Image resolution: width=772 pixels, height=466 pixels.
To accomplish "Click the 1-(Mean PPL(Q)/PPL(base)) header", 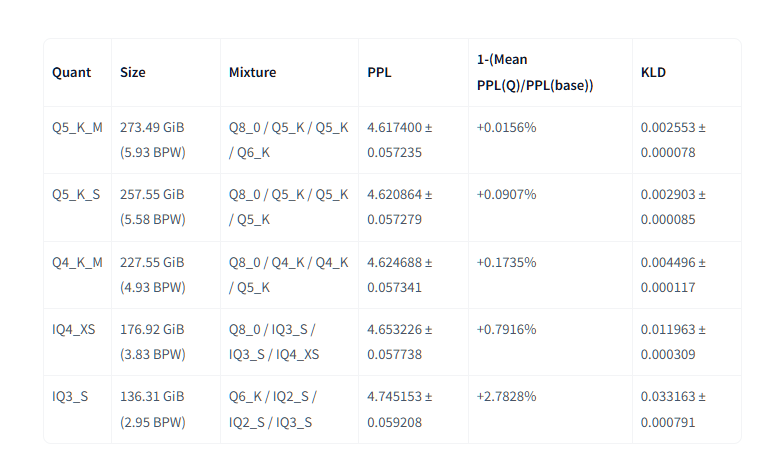I will point(535,73).
